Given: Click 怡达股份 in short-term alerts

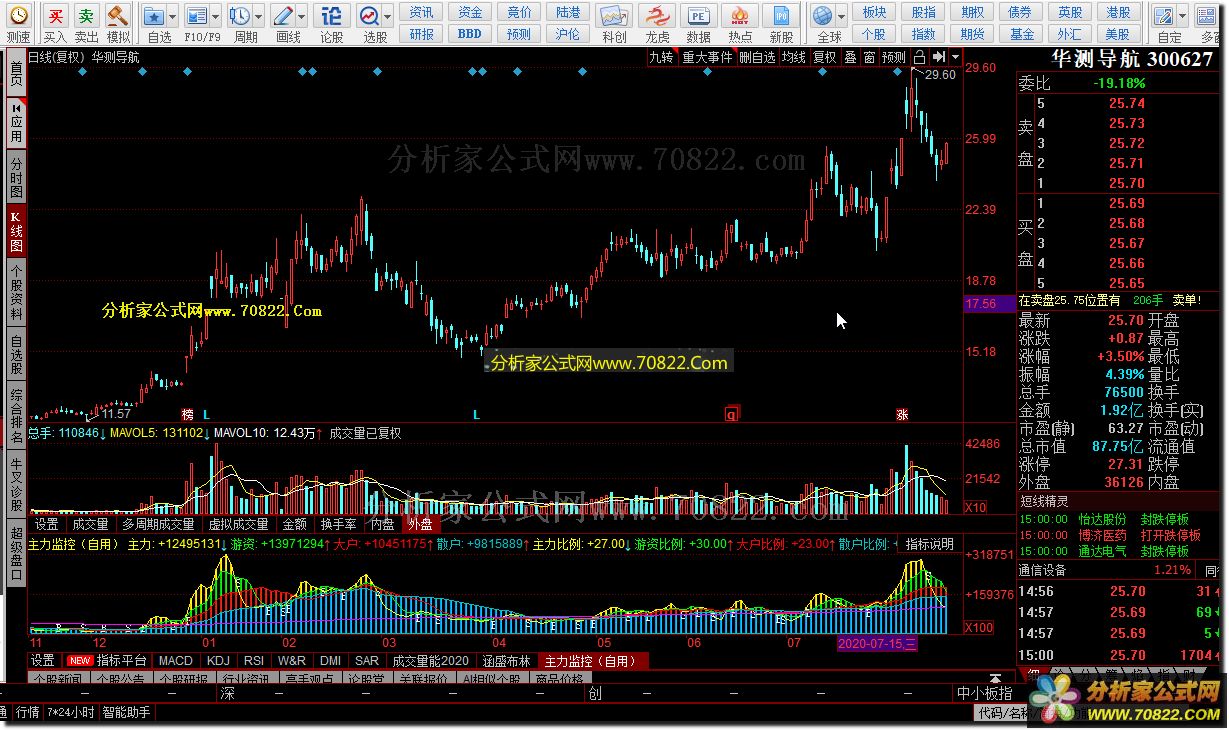Looking at the screenshot, I should click(1102, 520).
